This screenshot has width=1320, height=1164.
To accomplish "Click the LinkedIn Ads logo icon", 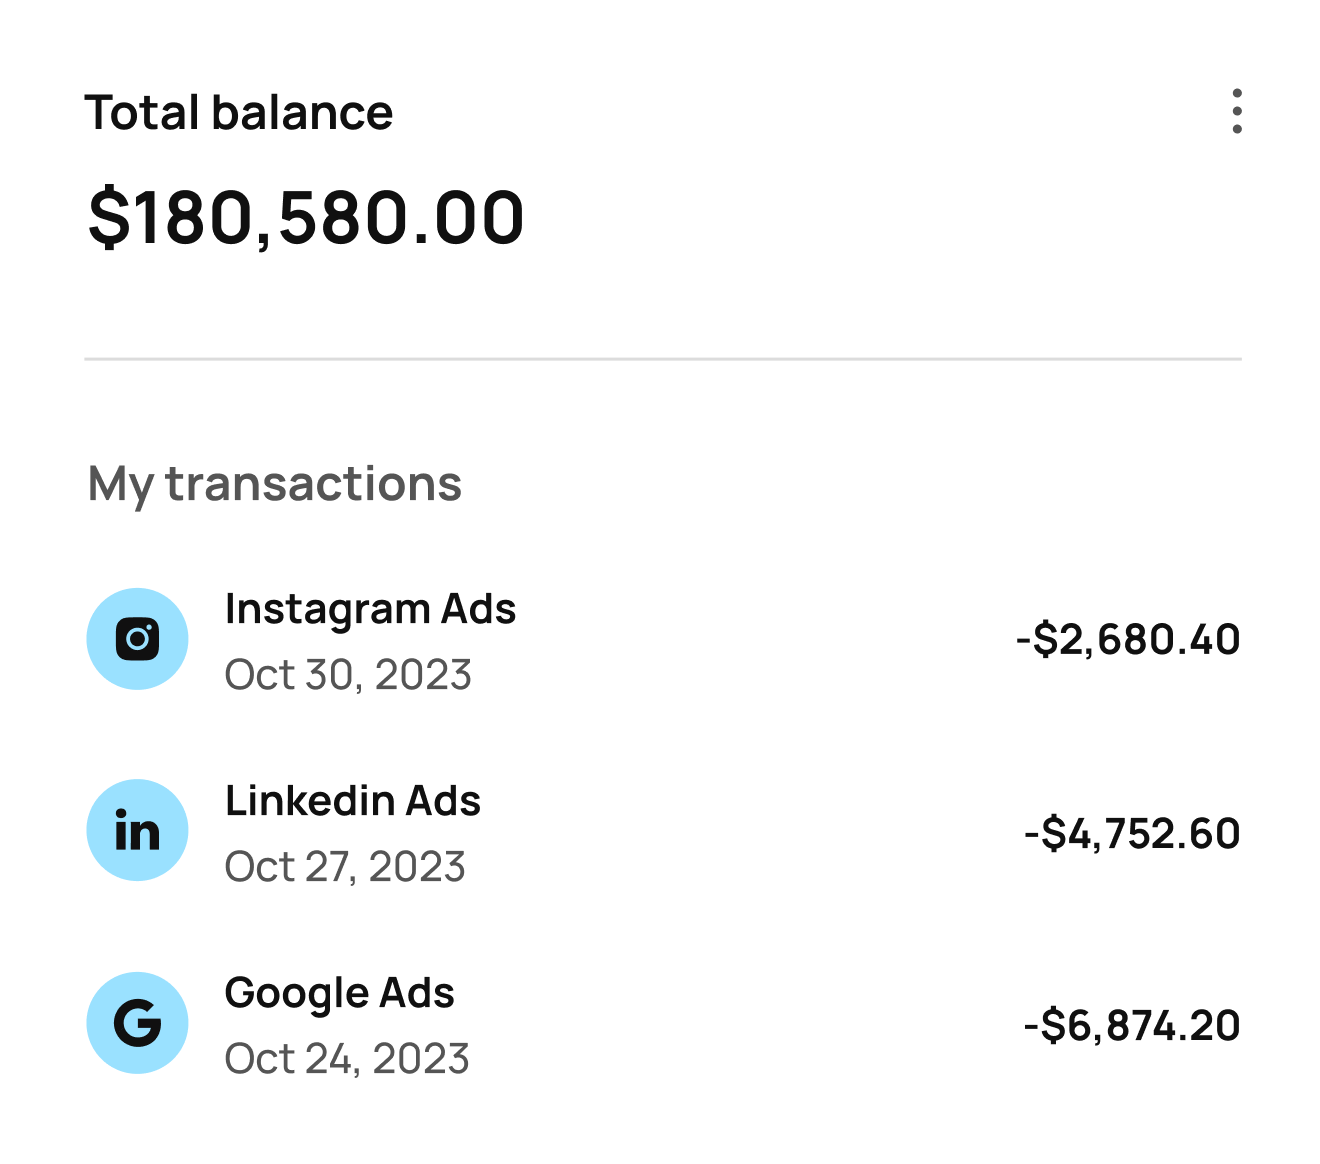I will [x=138, y=830].
